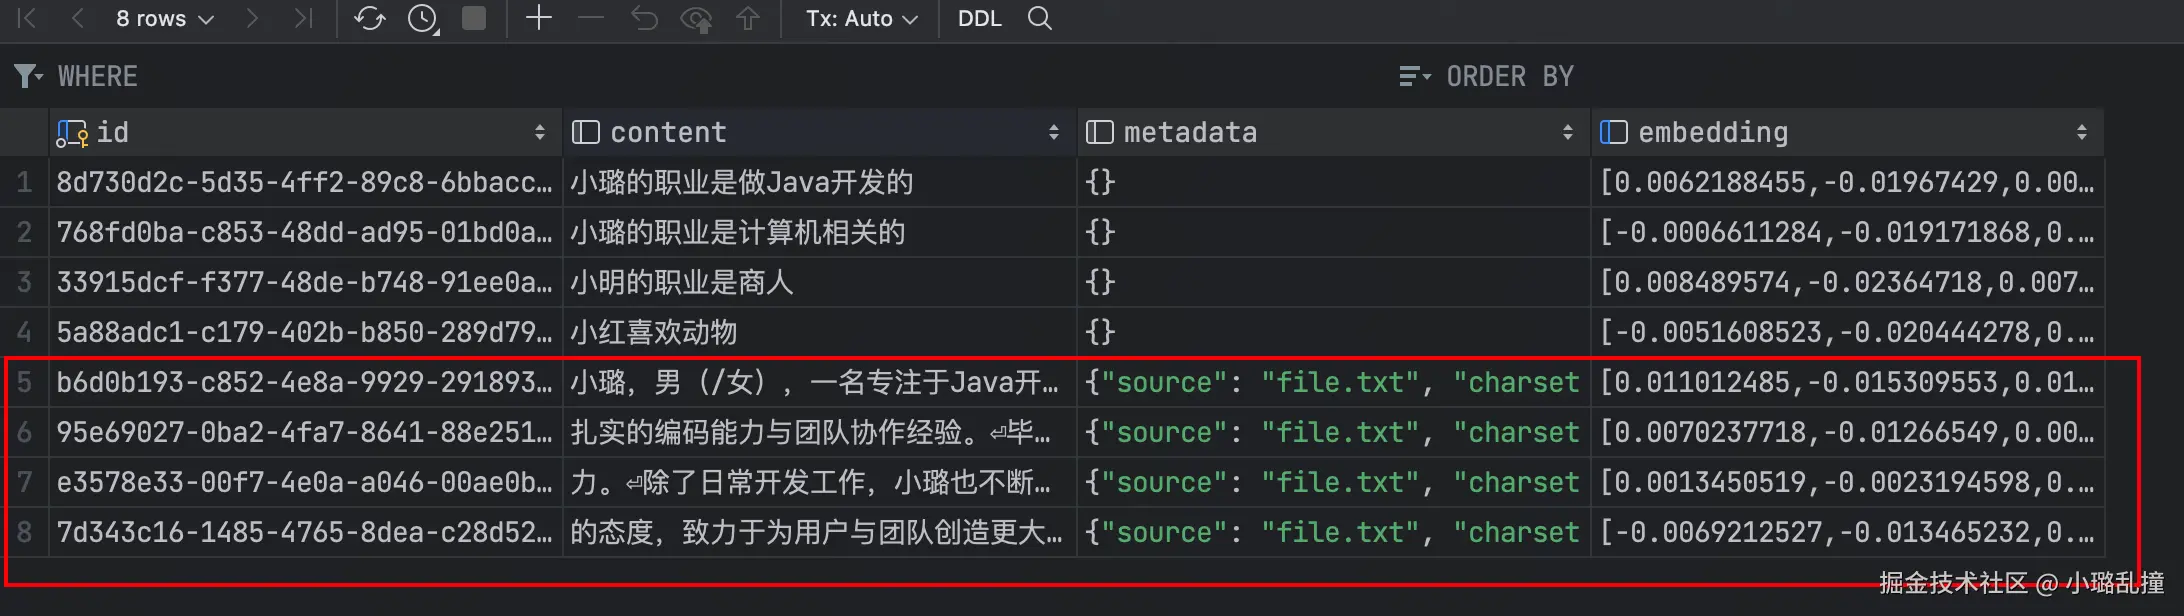This screenshot has height=616, width=2184.
Task: Click the add row plus icon
Action: [538, 19]
